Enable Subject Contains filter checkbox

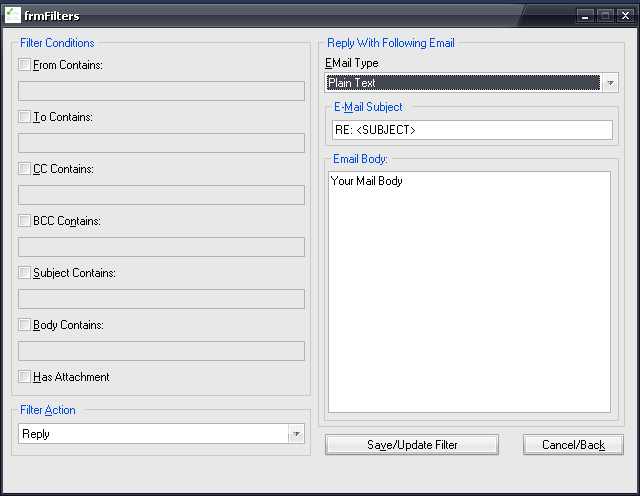tap(25, 273)
